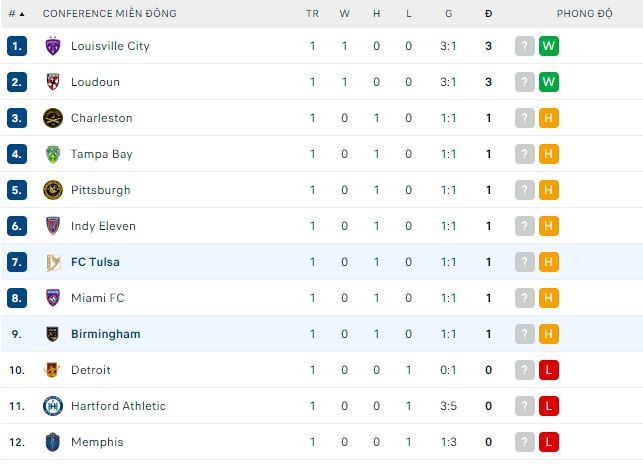Click the Tampa Bay team crest

coord(53,154)
